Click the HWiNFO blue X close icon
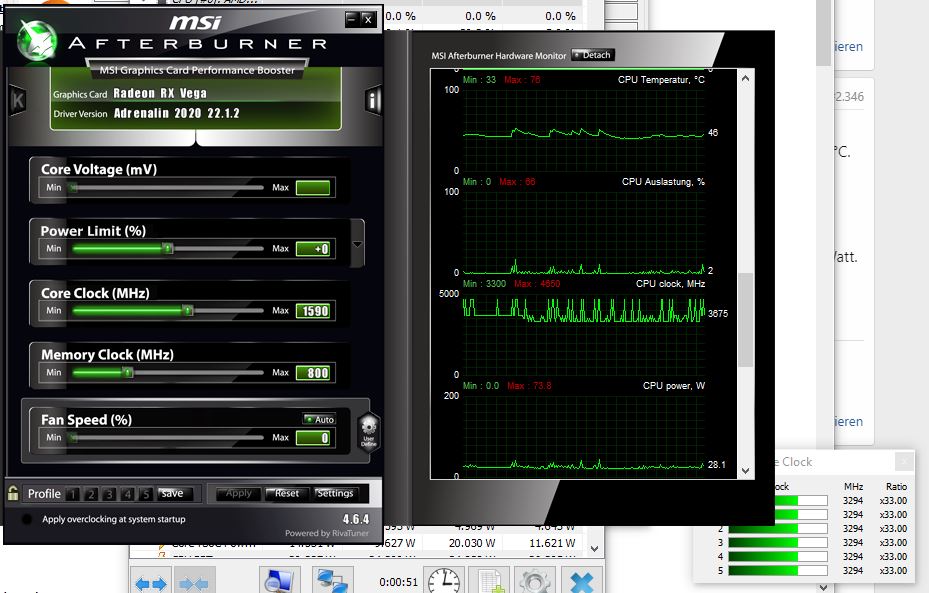The width and height of the screenshot is (929, 593). pos(581,582)
